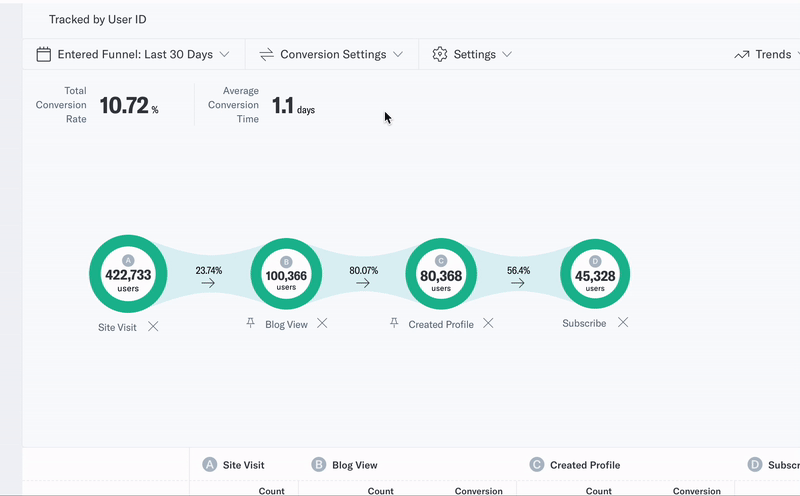Remove the Subscribe step with its X

623,322
